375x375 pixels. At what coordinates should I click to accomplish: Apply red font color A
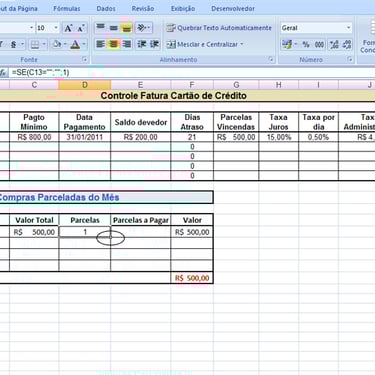[75, 44]
